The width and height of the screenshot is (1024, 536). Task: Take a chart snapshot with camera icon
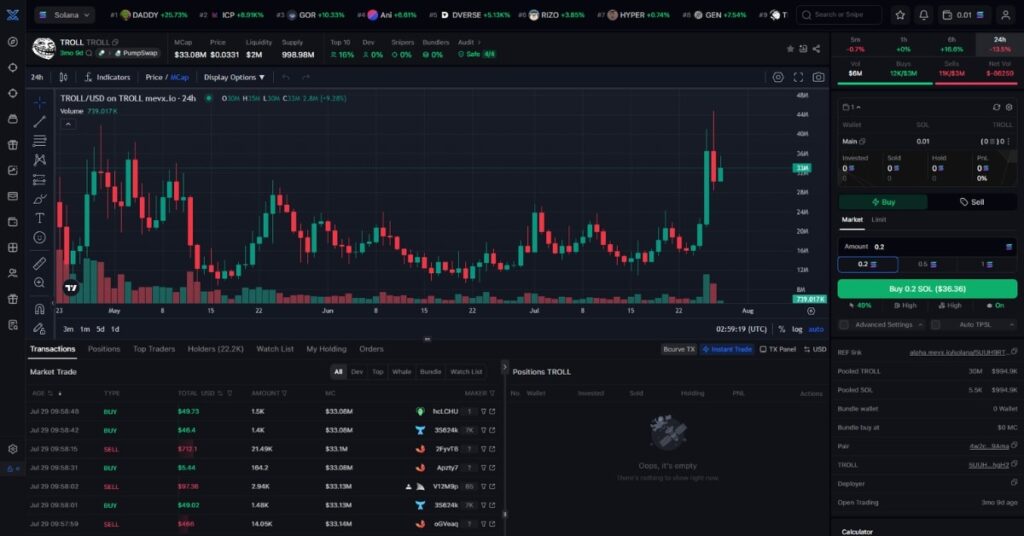coord(818,77)
